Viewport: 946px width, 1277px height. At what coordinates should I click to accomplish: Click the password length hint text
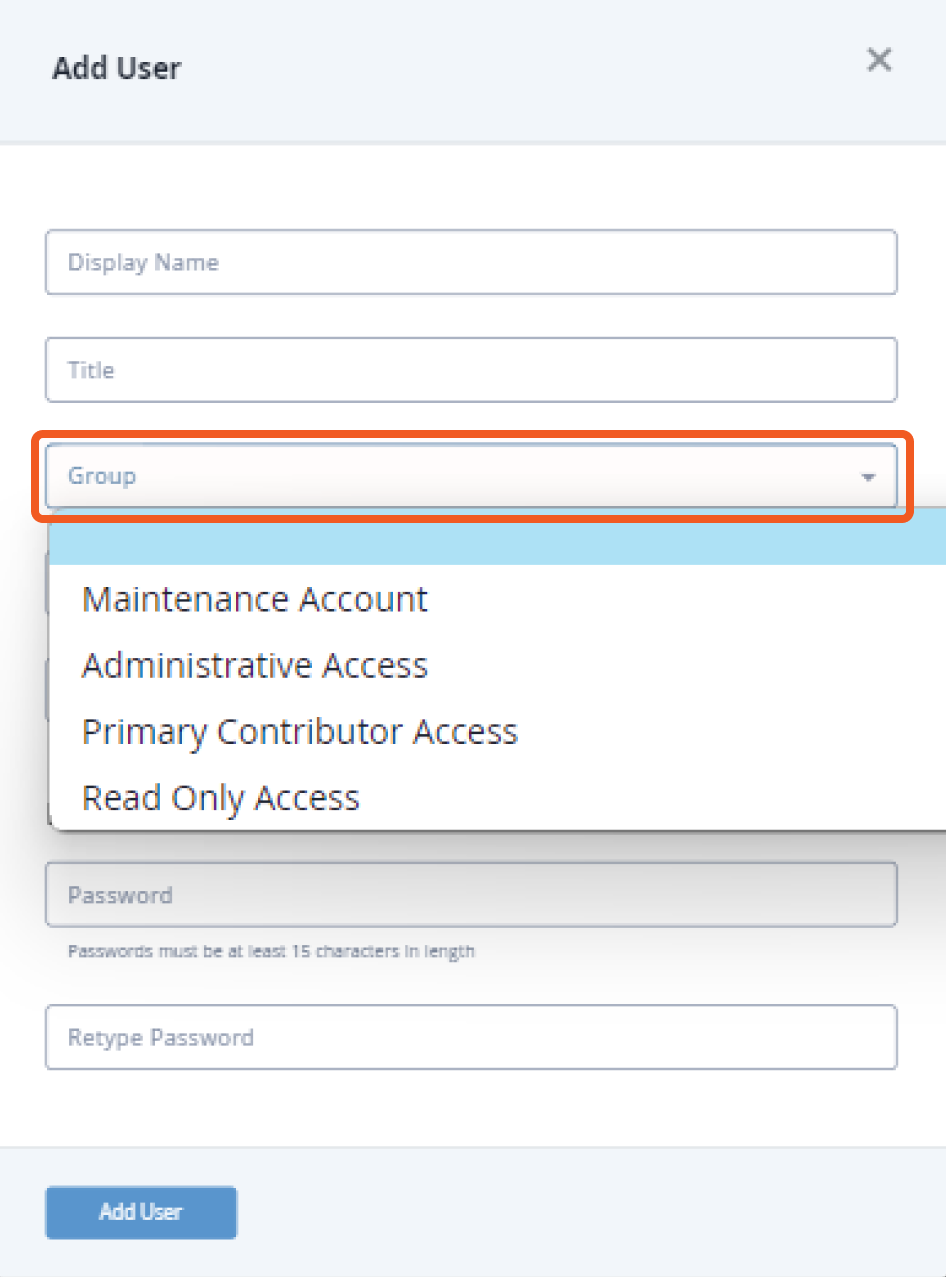pos(271,951)
